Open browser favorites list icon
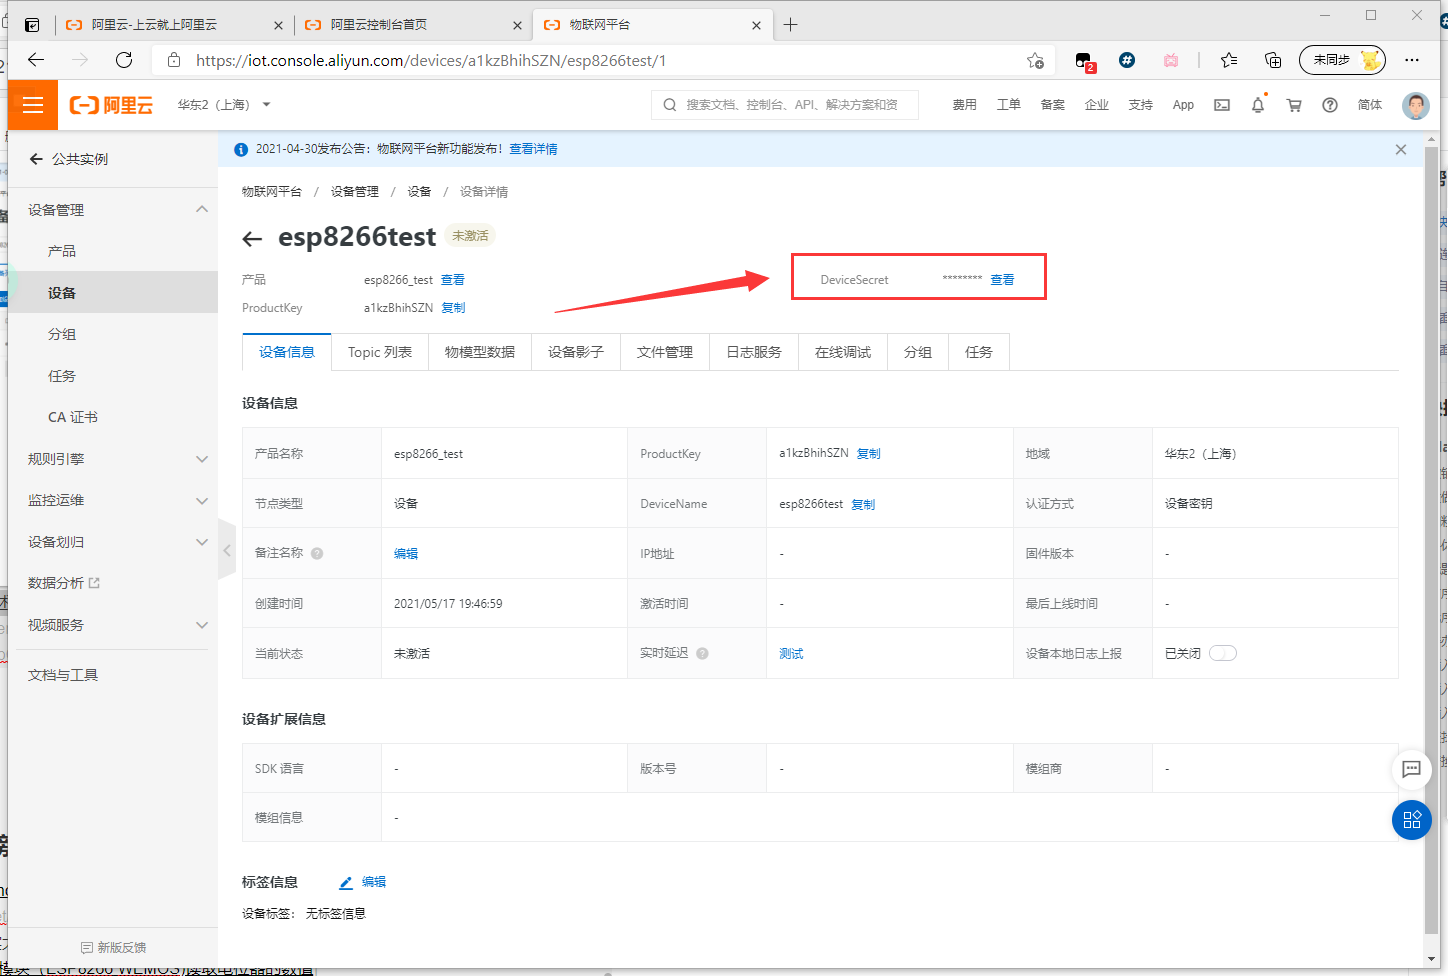The width and height of the screenshot is (1448, 976). coord(1229,60)
